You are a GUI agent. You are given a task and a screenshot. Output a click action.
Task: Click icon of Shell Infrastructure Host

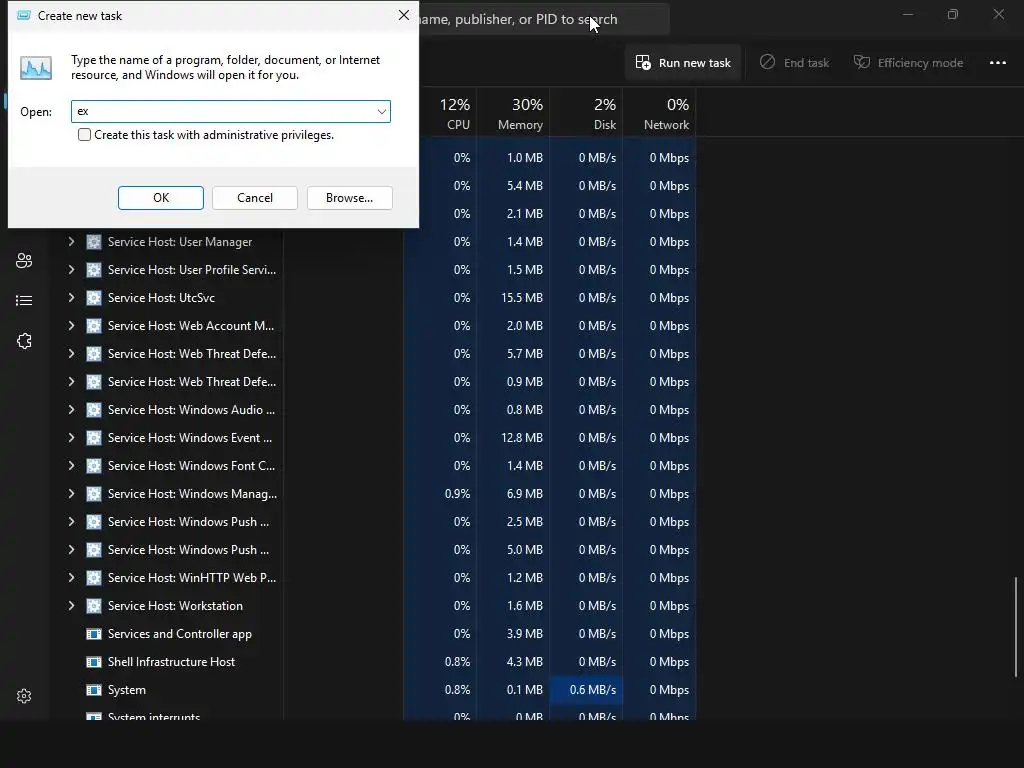(x=94, y=662)
